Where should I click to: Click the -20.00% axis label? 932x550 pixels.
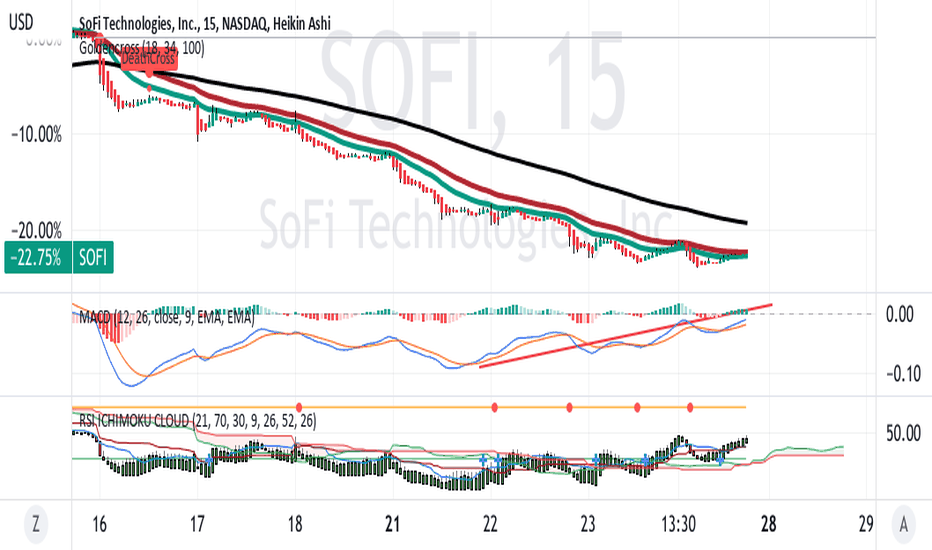point(36,230)
